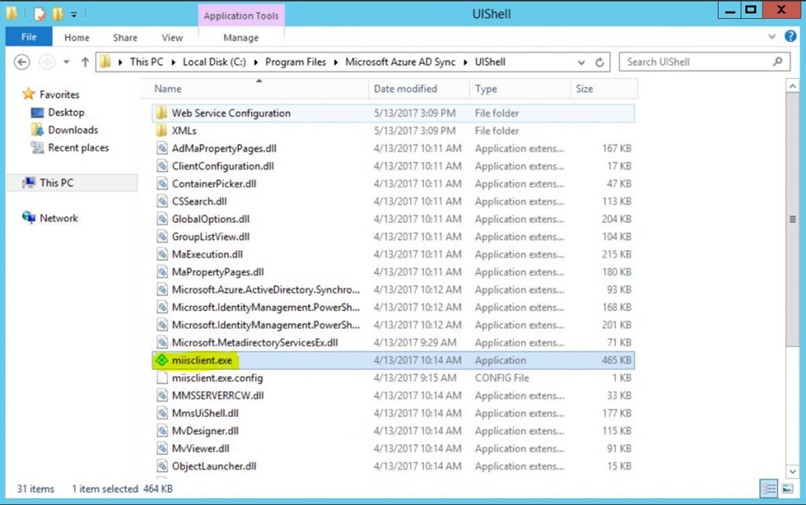
Task: Click the folder icon in the address bar
Action: 105,62
